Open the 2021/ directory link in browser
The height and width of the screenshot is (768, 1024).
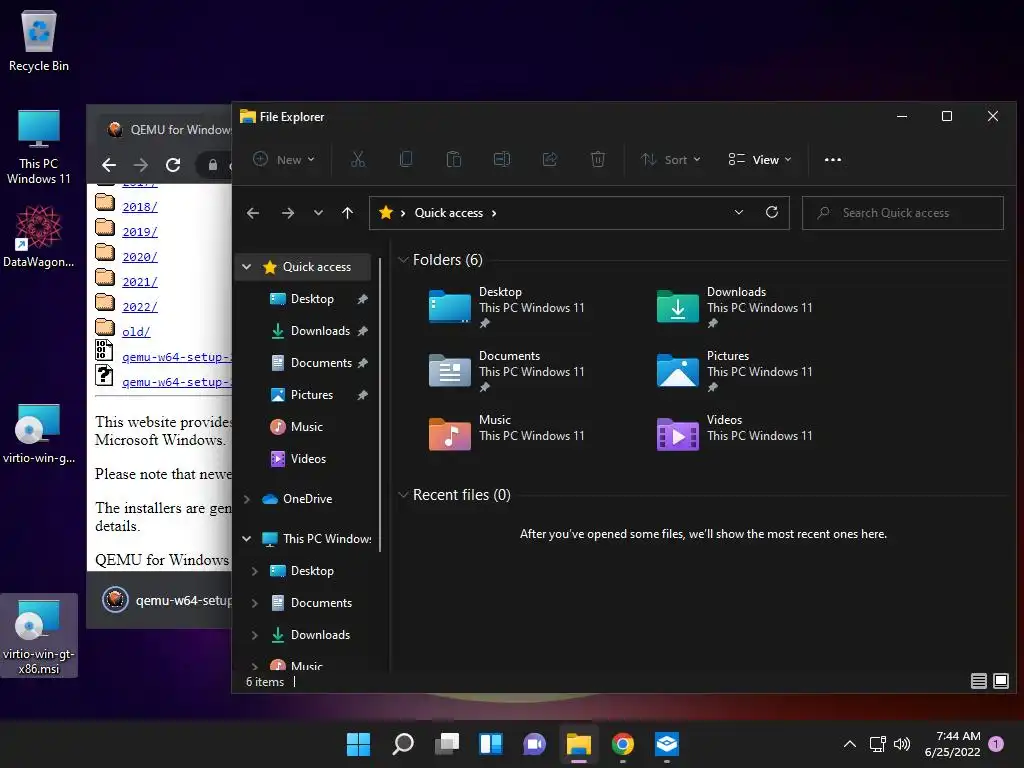point(140,282)
